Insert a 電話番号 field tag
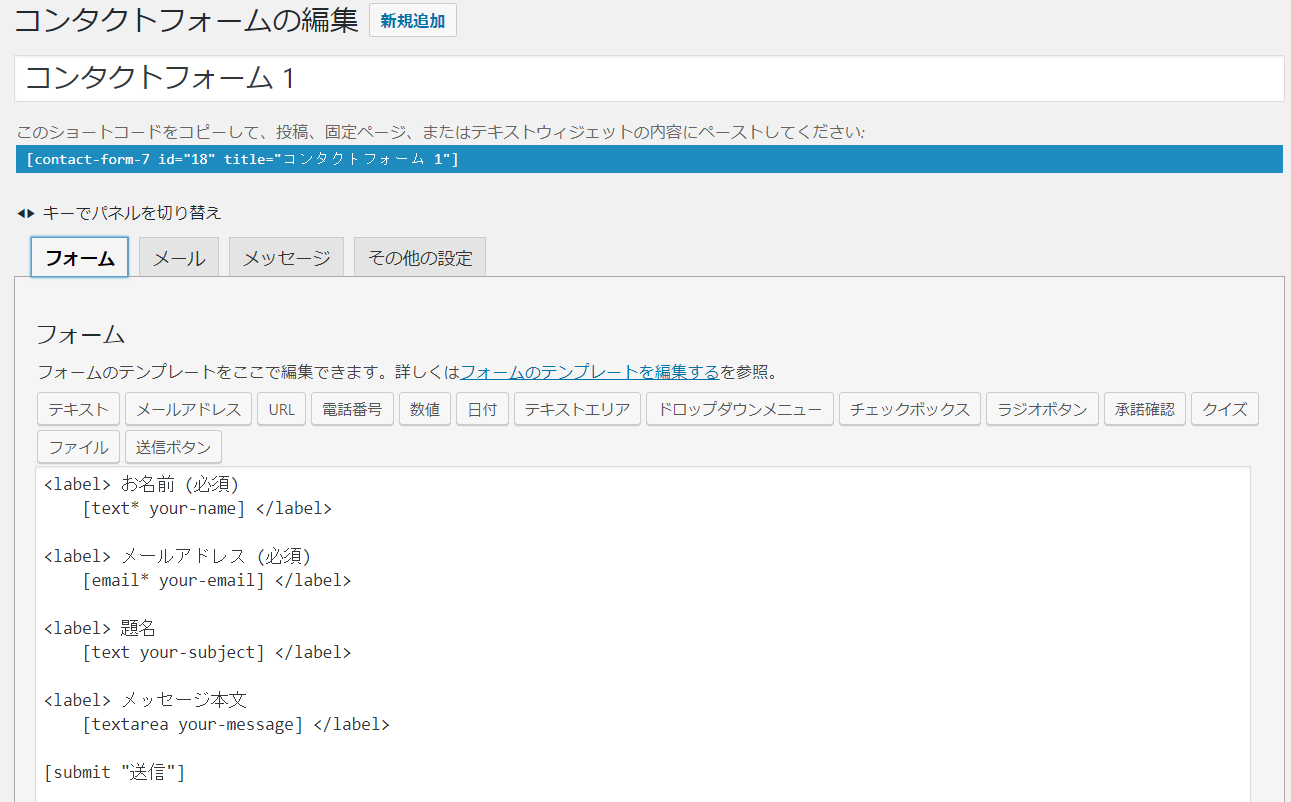This screenshot has height=802, width=1291. pyautogui.click(x=353, y=409)
